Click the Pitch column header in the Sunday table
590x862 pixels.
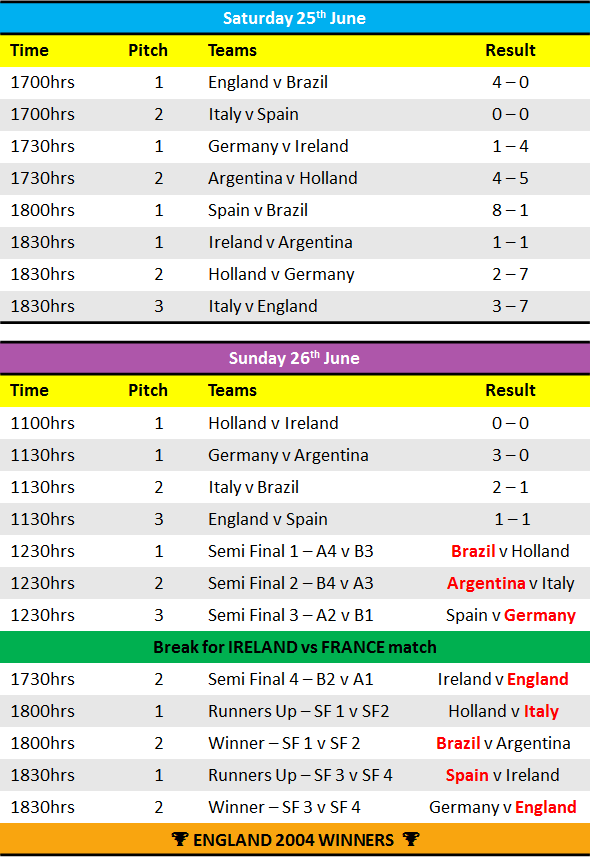148,390
